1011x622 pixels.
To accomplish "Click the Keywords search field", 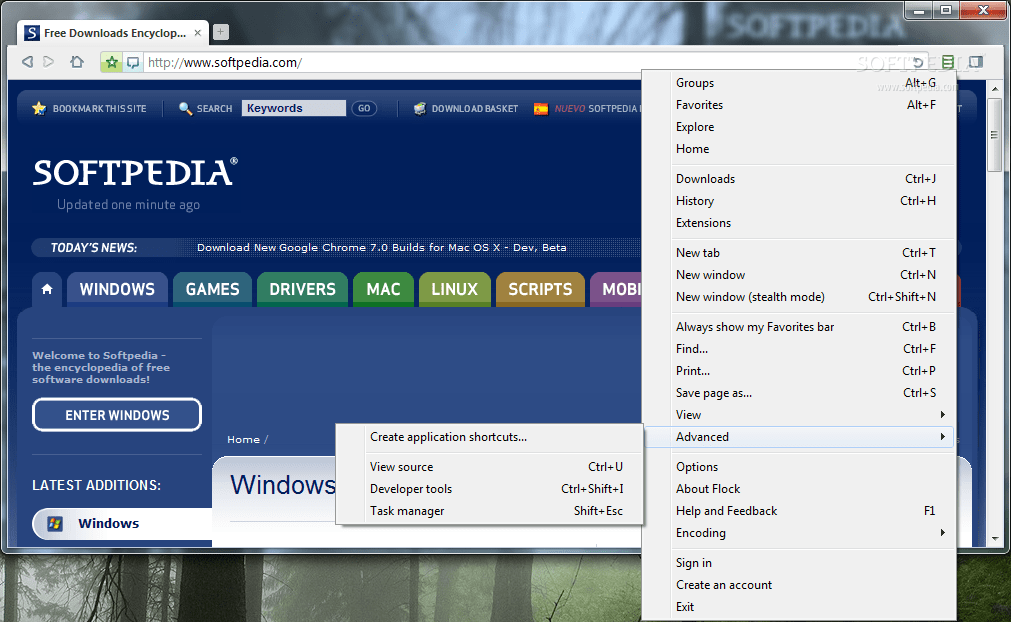I will pyautogui.click(x=293, y=108).
